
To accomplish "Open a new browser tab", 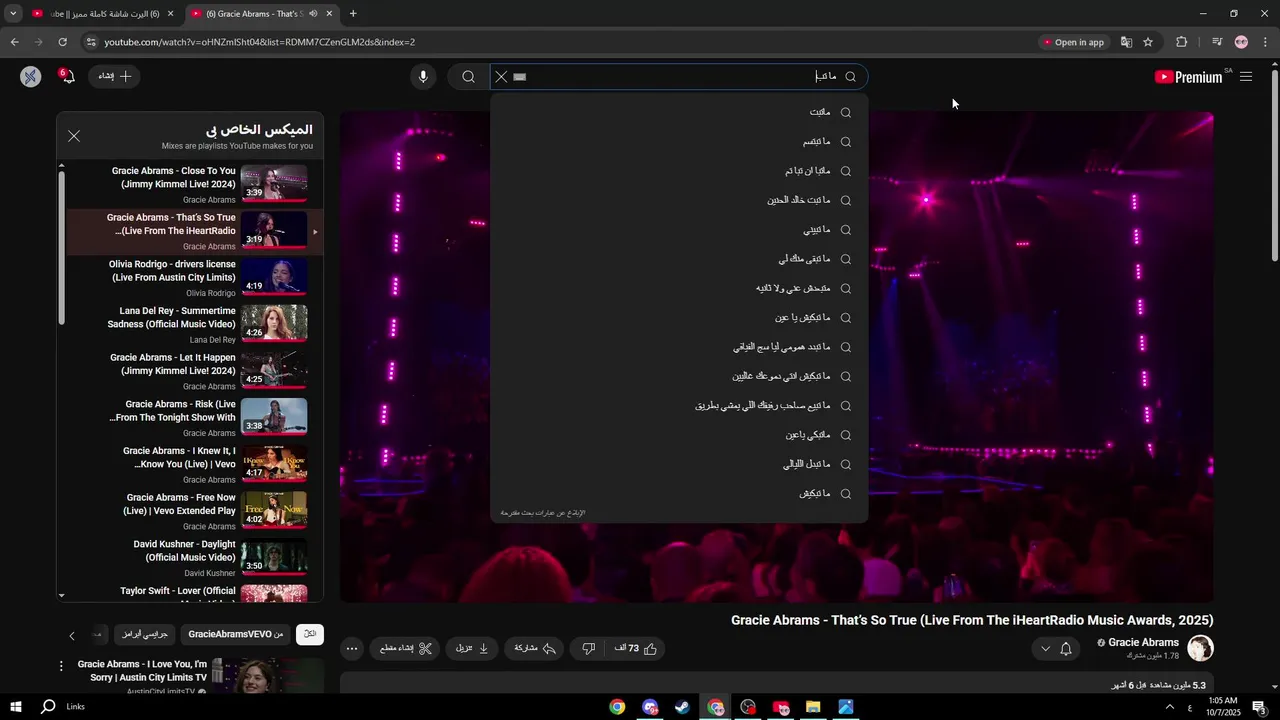I will pyautogui.click(x=353, y=14).
